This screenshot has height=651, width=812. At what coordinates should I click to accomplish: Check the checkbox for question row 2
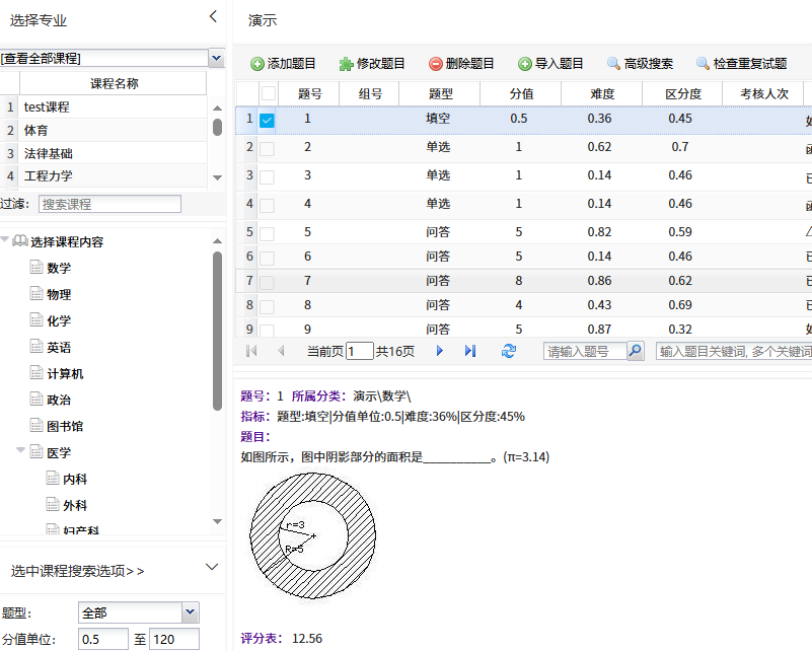click(267, 148)
